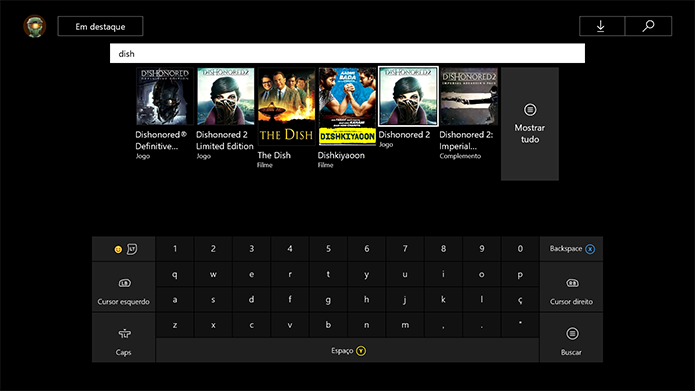Tap the ç key on the keyboard
The image size is (695, 391).
click(x=520, y=300)
